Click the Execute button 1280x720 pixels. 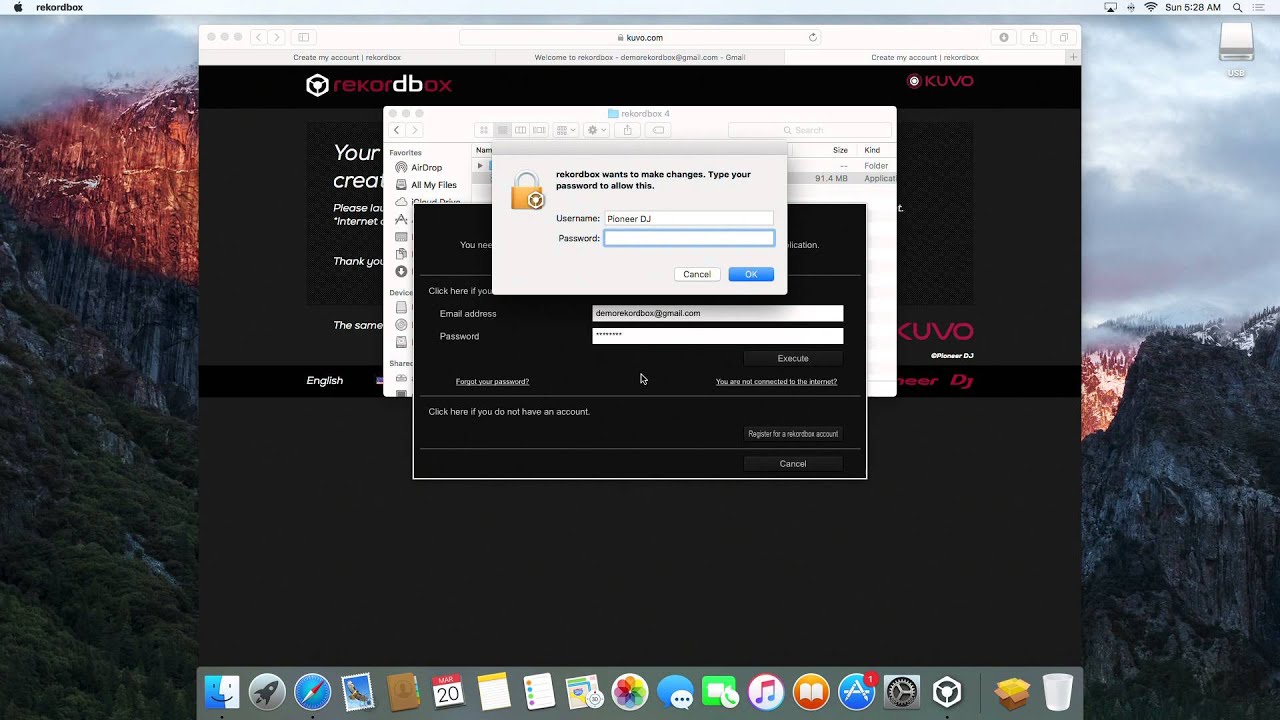click(x=793, y=358)
